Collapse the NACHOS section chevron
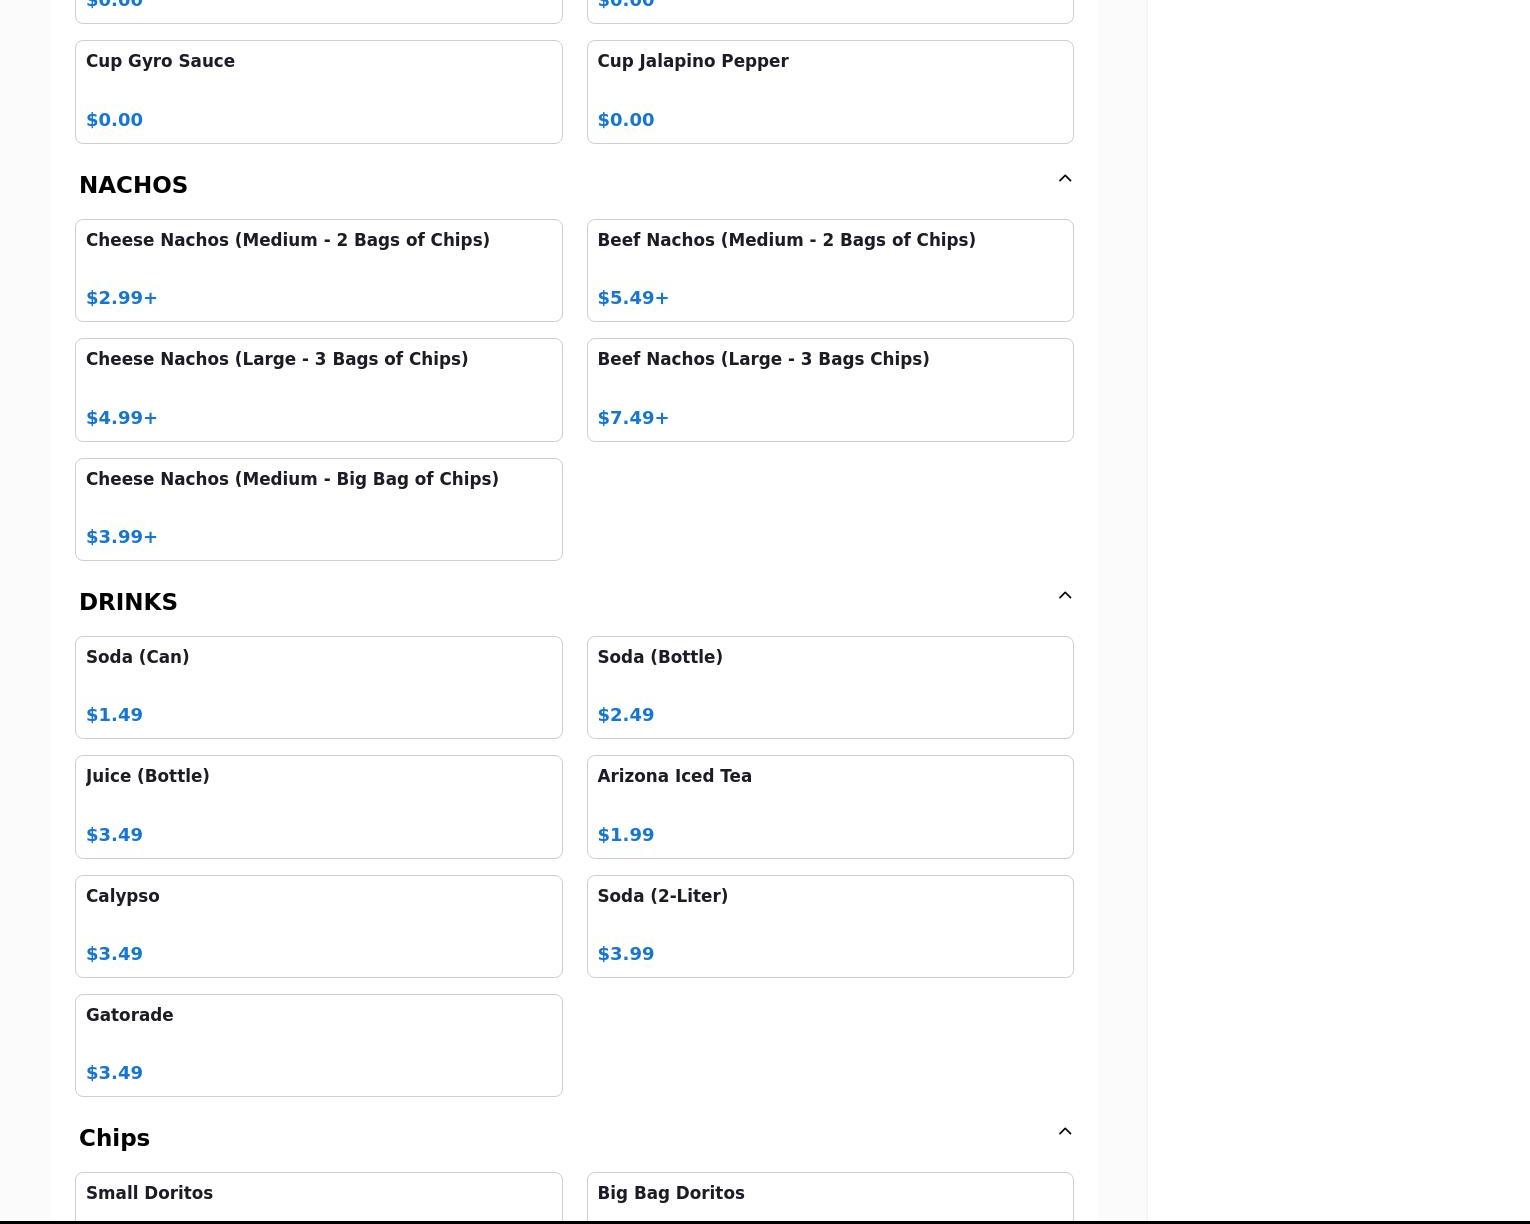 [1065, 179]
